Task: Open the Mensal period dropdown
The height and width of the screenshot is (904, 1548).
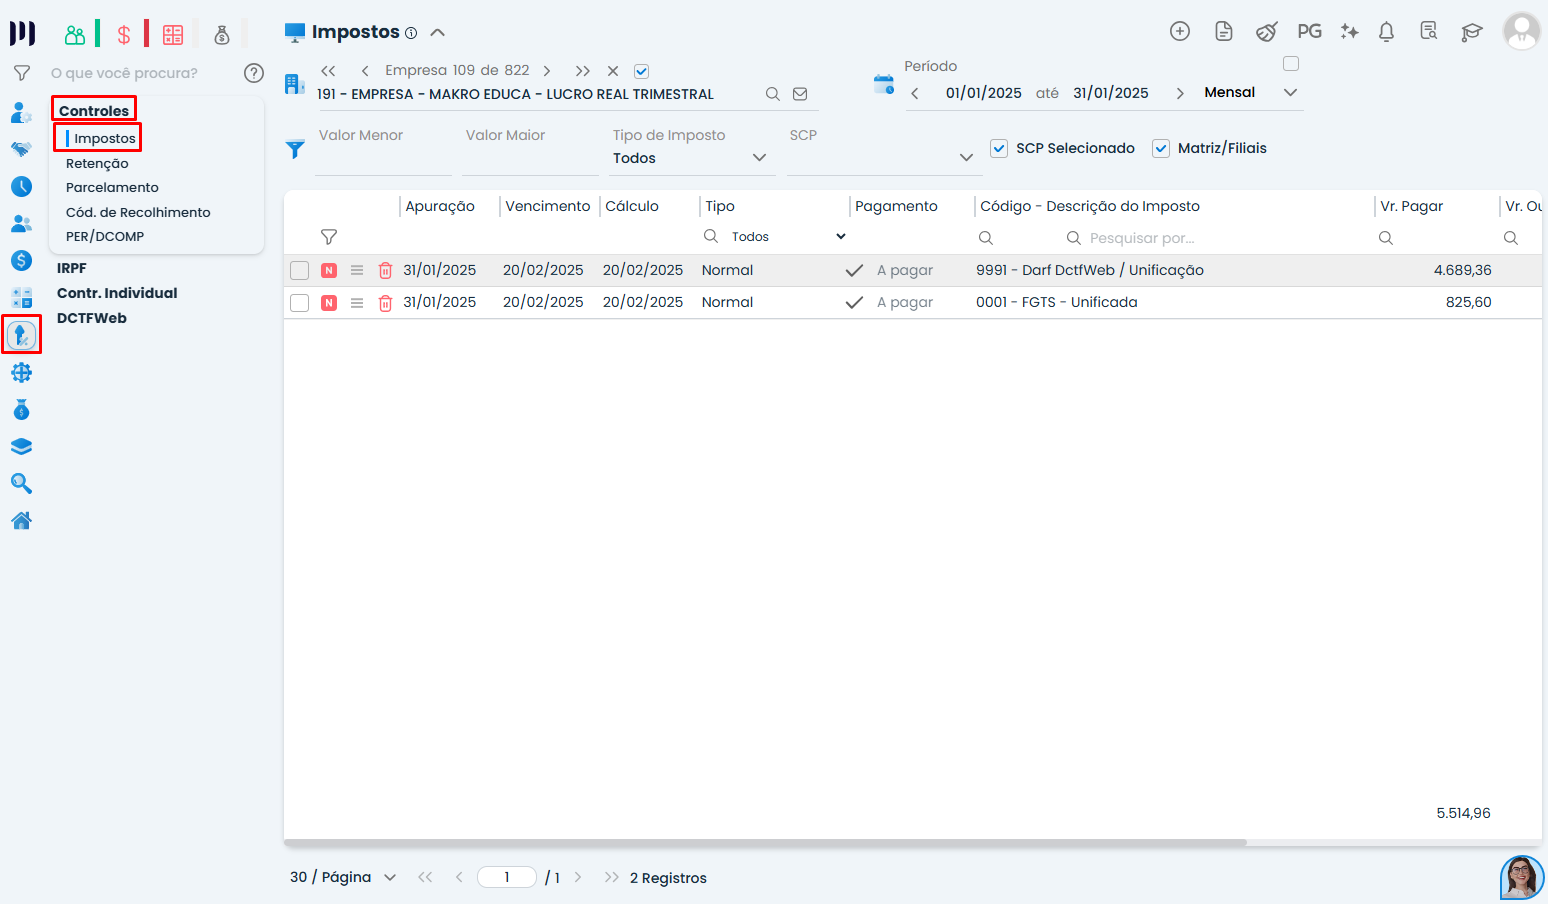Action: coord(1290,92)
